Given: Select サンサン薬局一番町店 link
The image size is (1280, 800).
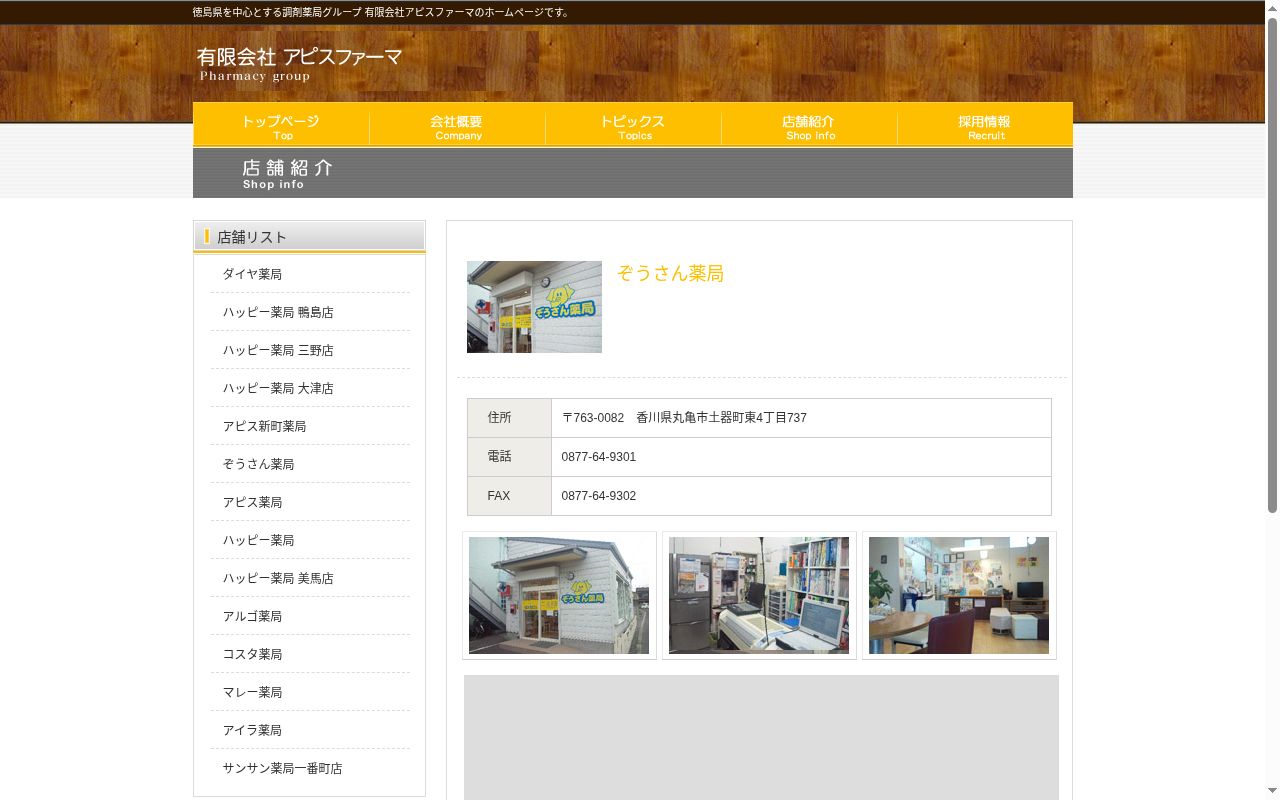Looking at the screenshot, I should tap(282, 768).
